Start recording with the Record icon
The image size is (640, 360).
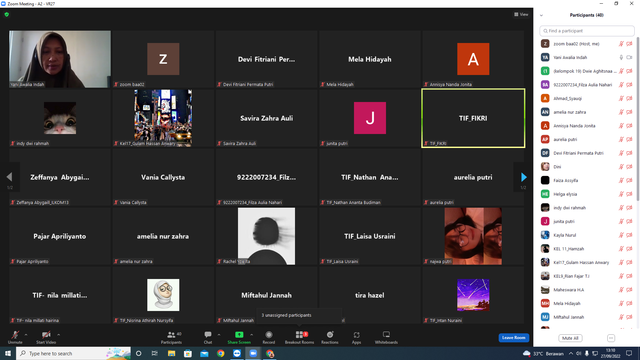pos(269,335)
